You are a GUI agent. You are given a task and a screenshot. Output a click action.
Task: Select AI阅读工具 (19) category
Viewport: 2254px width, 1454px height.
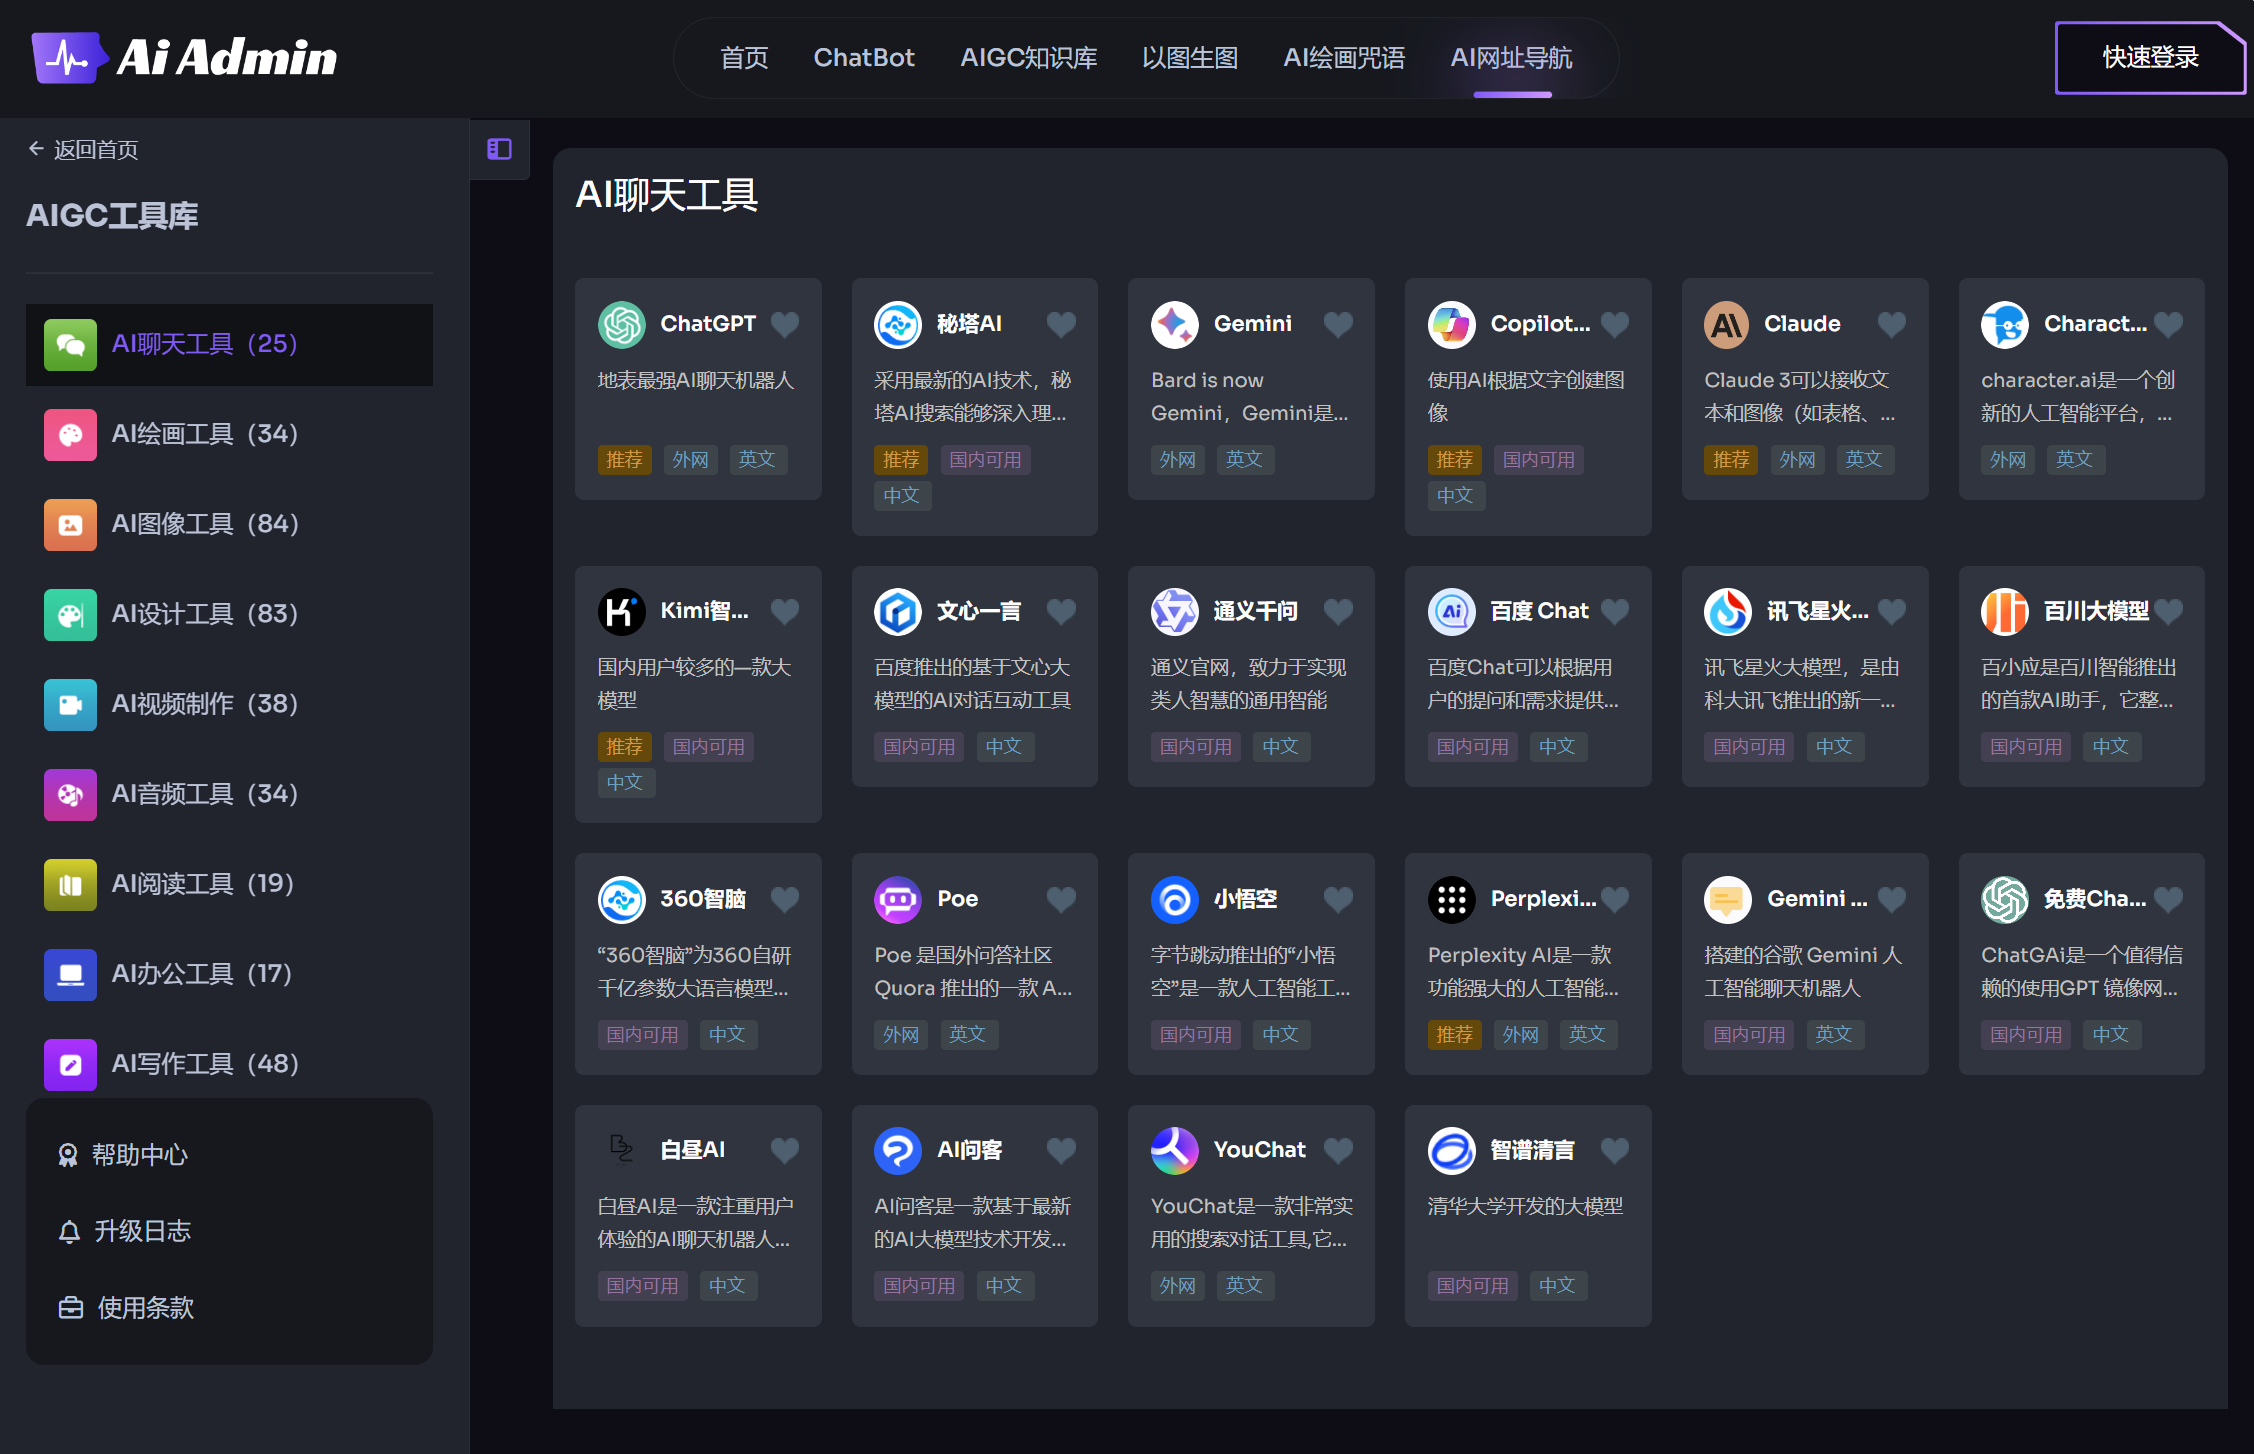[229, 884]
